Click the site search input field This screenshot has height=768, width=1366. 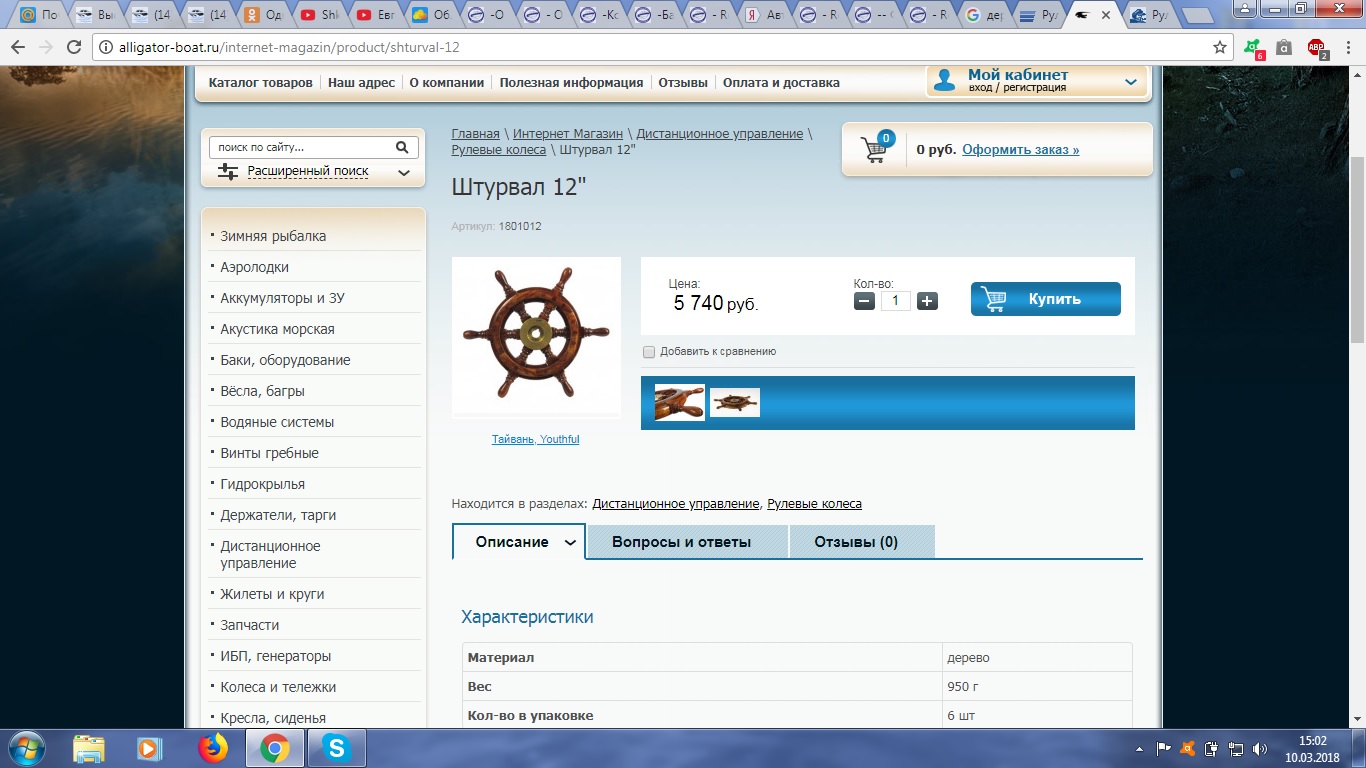pos(302,147)
